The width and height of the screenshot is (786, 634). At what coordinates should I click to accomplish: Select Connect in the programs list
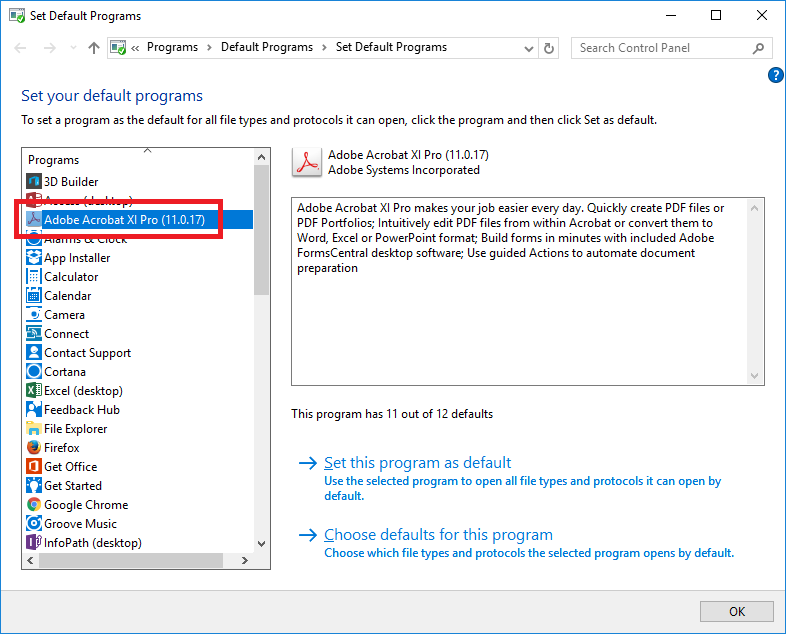[x=66, y=334]
